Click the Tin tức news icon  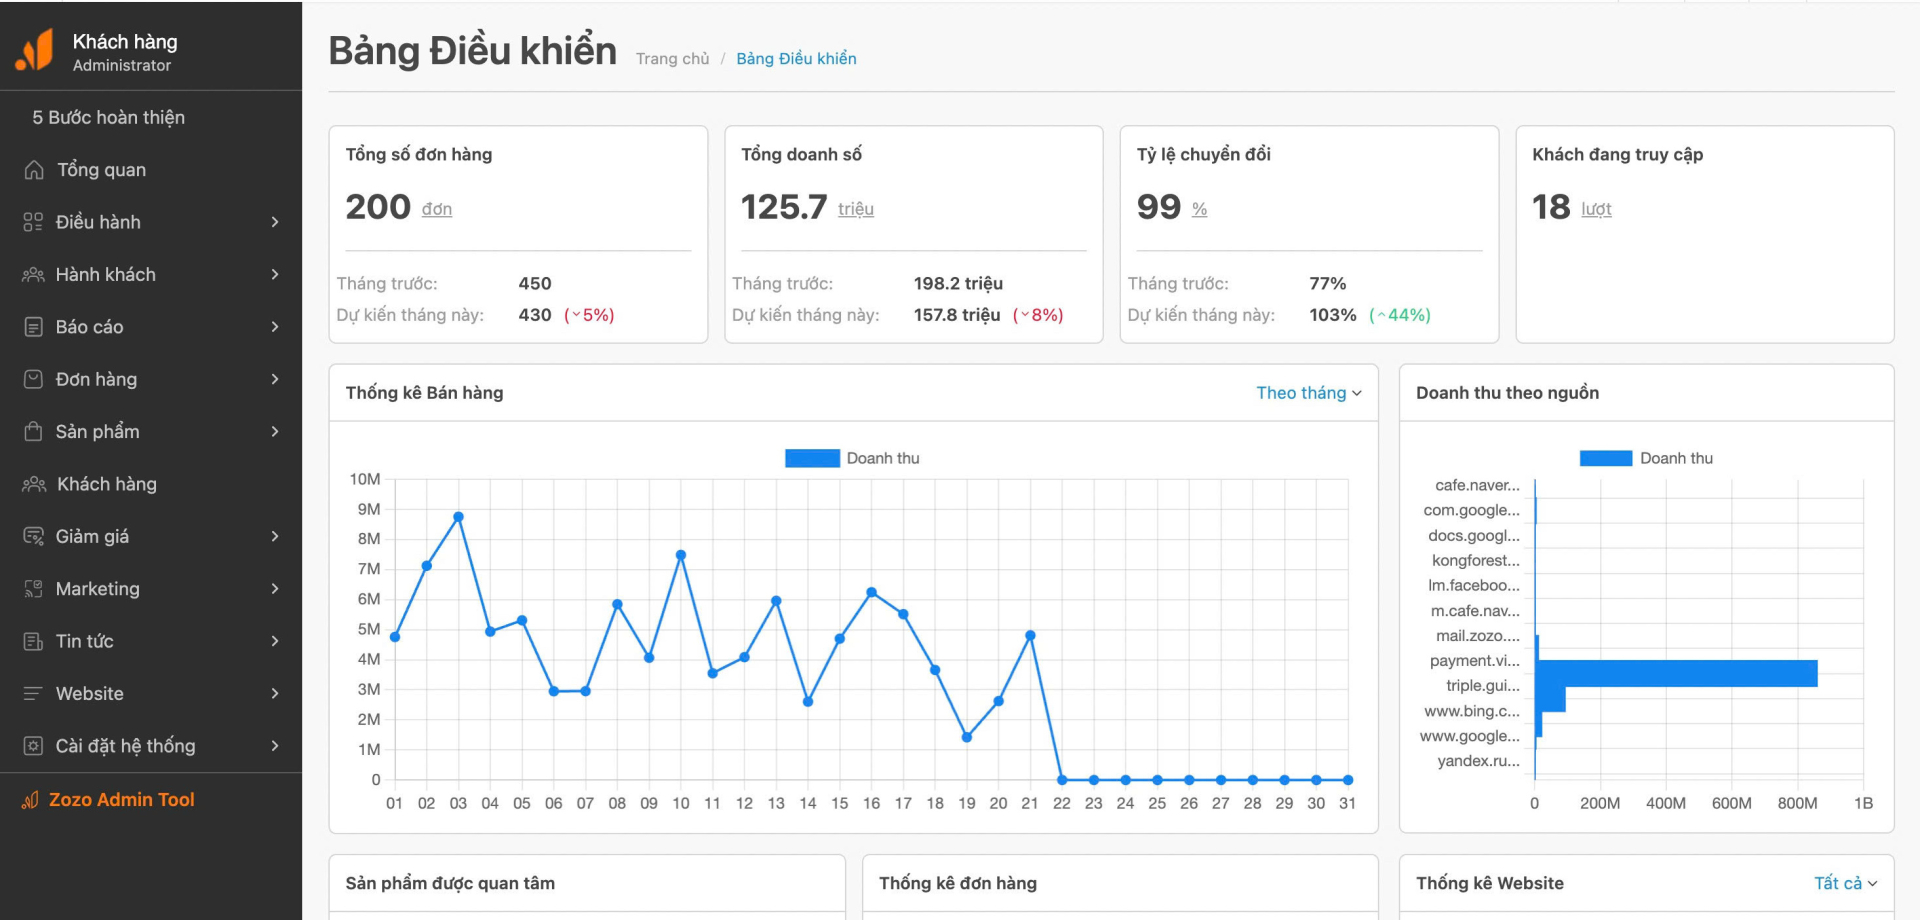coord(33,641)
